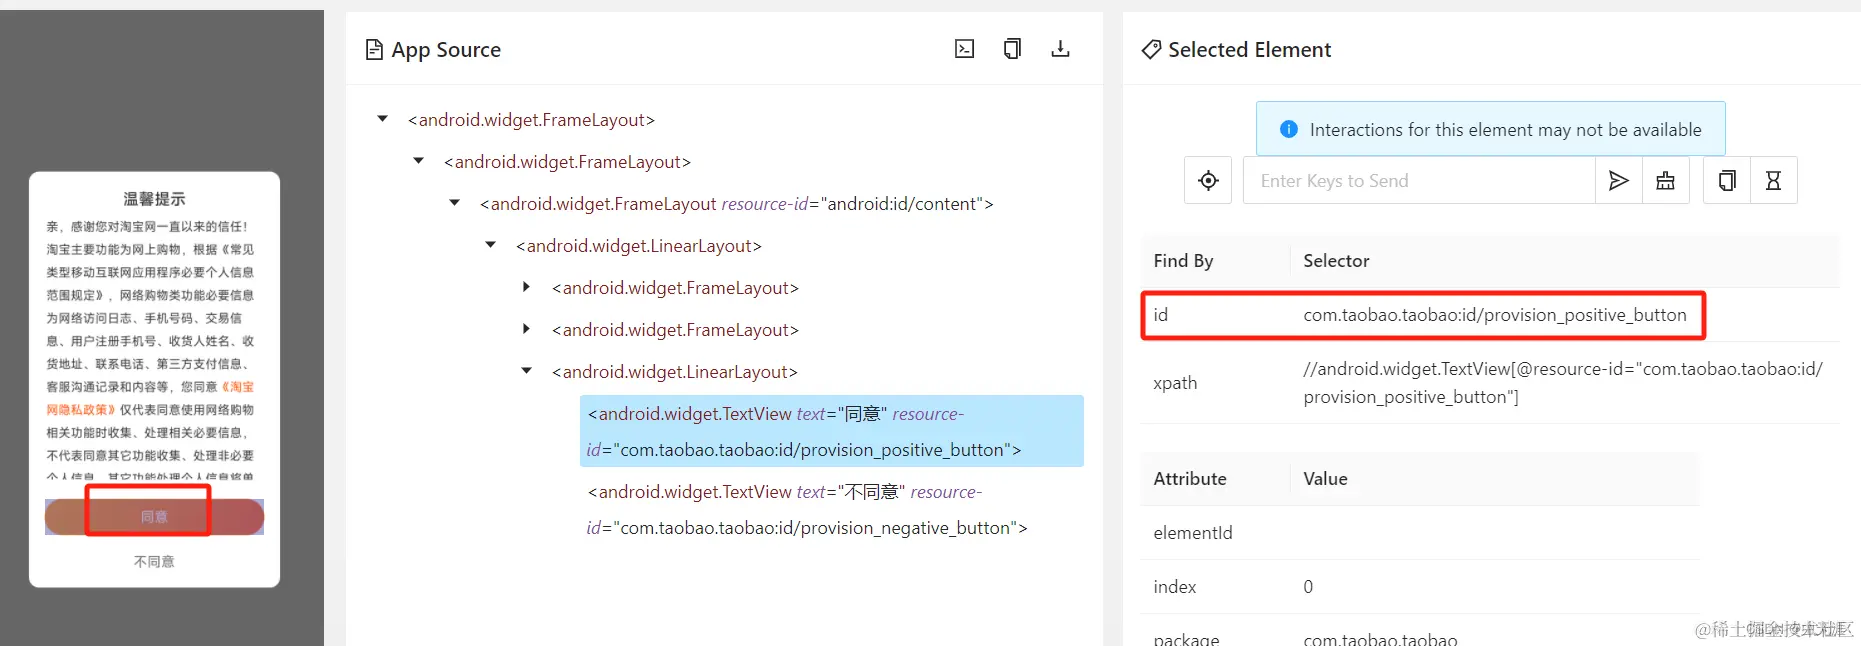Collapse the android:id/content FrameLayout node

click(x=454, y=203)
